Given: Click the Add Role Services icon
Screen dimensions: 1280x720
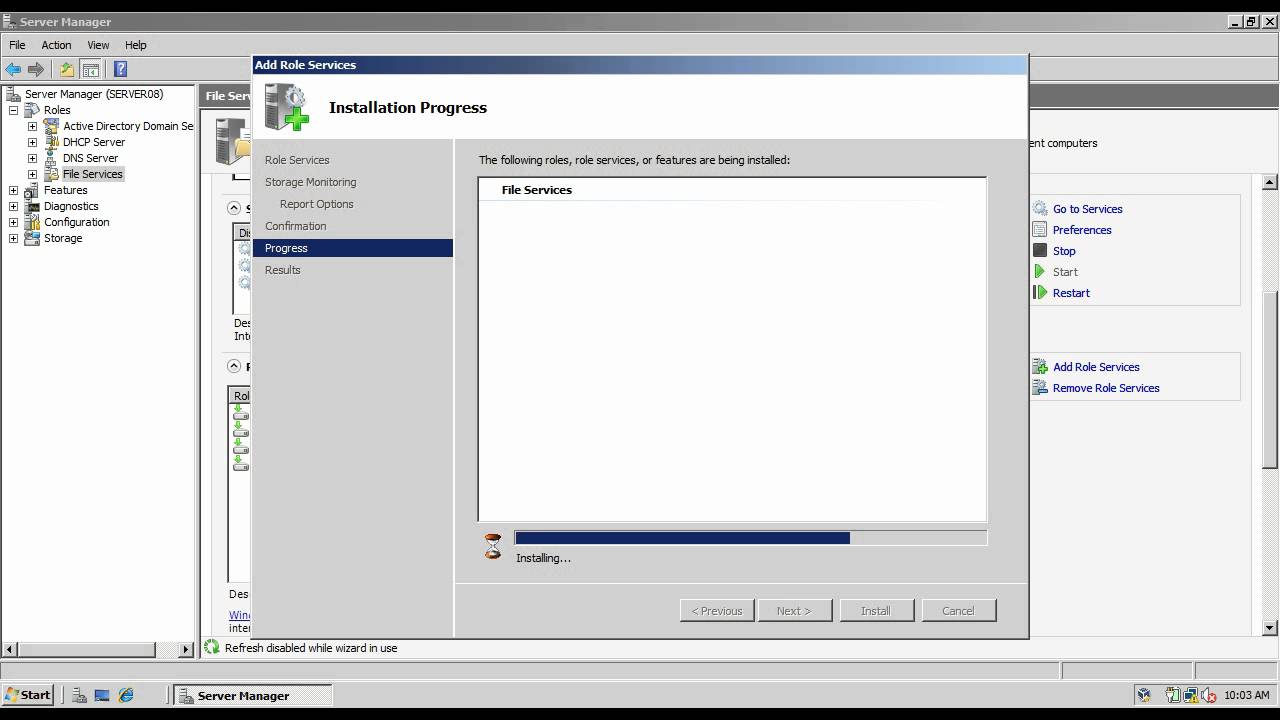Looking at the screenshot, I should point(1040,367).
